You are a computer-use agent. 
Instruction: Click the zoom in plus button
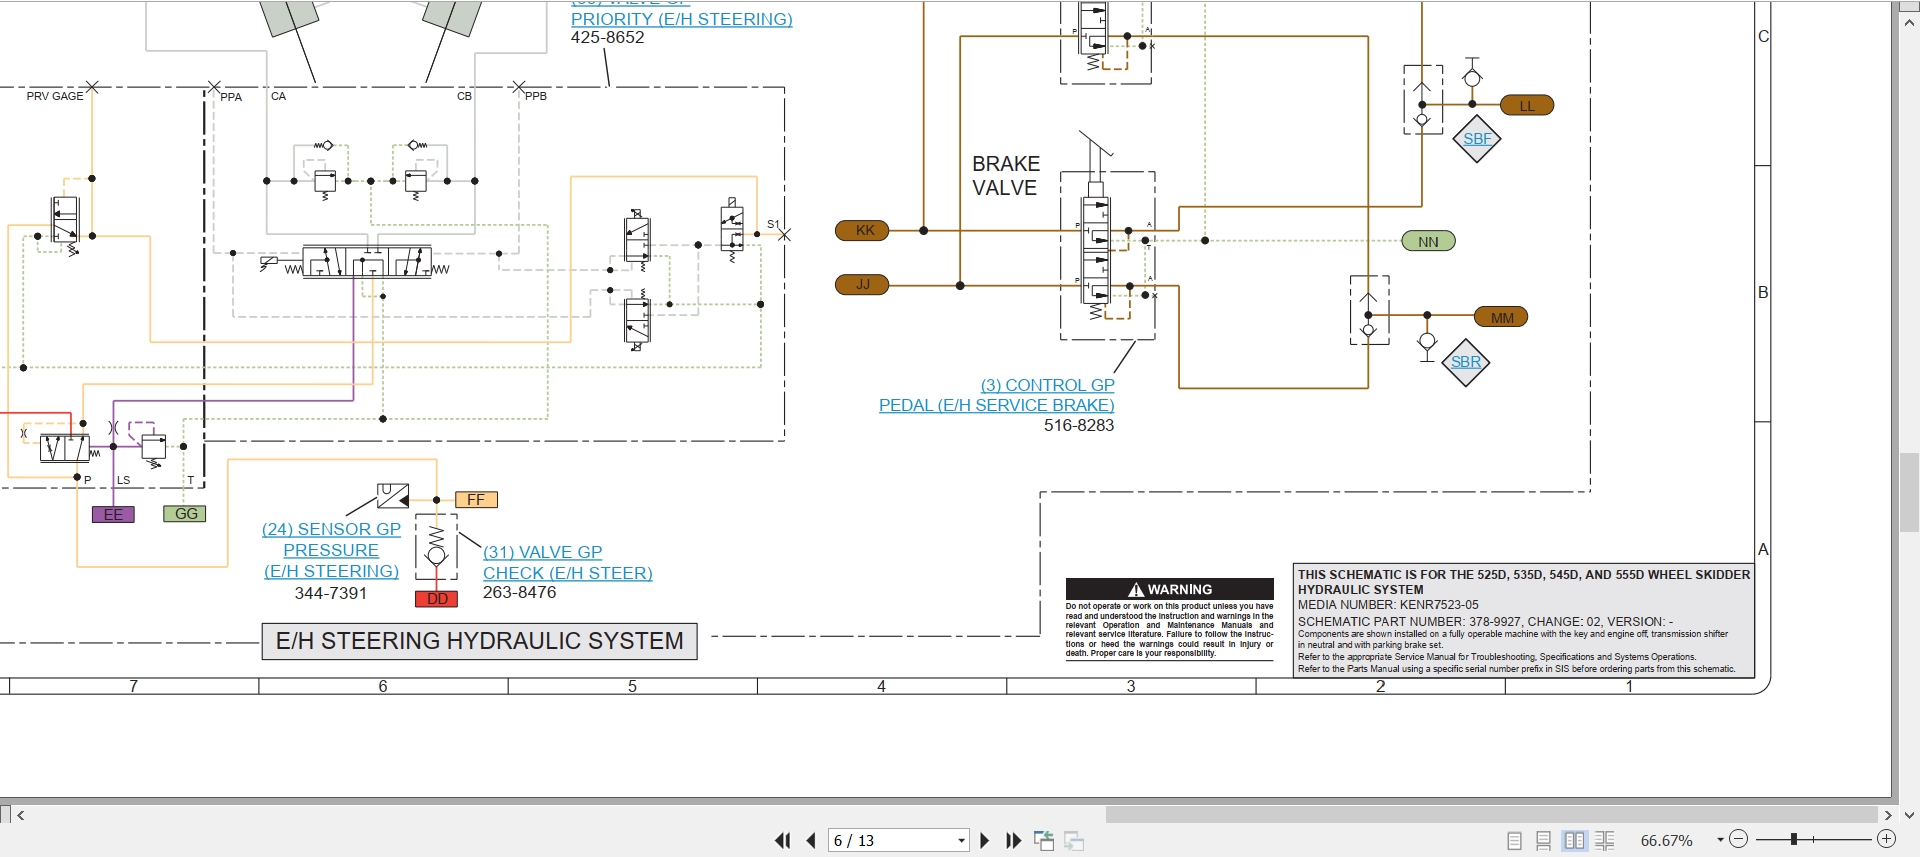click(x=1886, y=839)
